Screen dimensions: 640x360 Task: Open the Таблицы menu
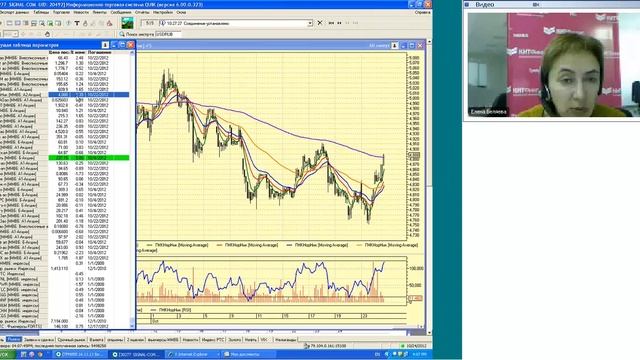(x=41, y=12)
